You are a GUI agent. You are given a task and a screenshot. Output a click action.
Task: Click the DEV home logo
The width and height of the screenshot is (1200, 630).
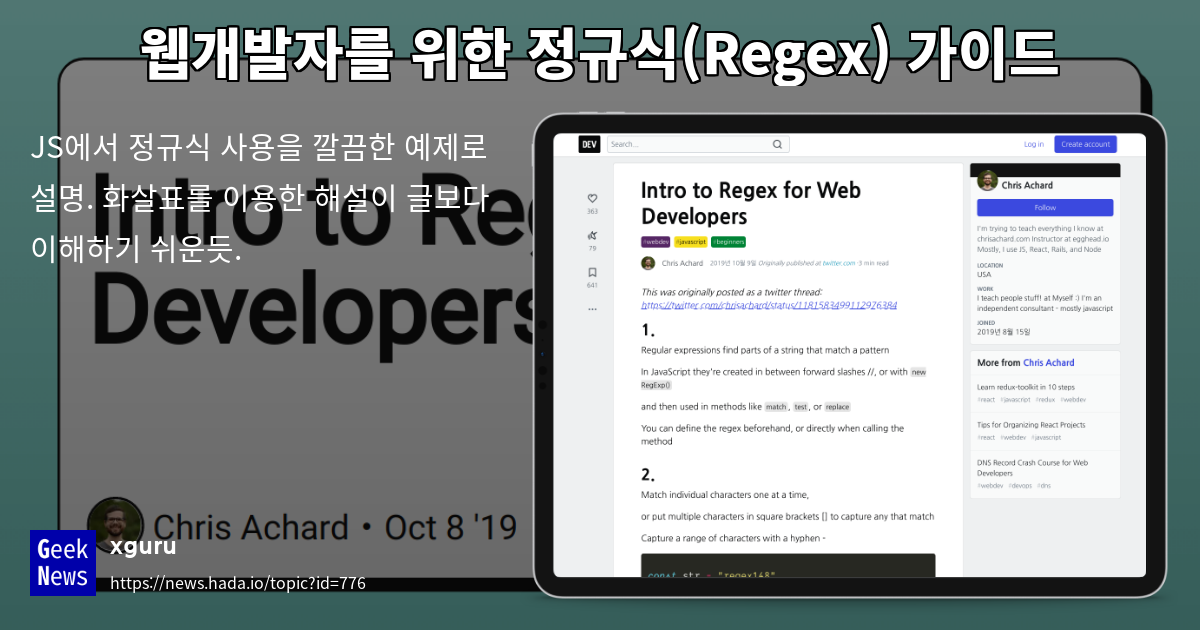[x=588, y=144]
